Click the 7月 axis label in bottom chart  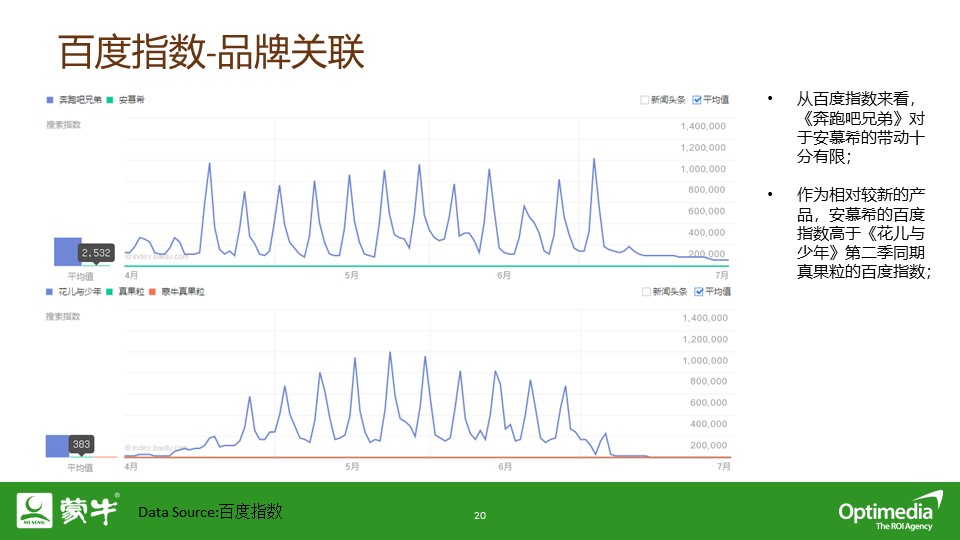[x=724, y=467]
